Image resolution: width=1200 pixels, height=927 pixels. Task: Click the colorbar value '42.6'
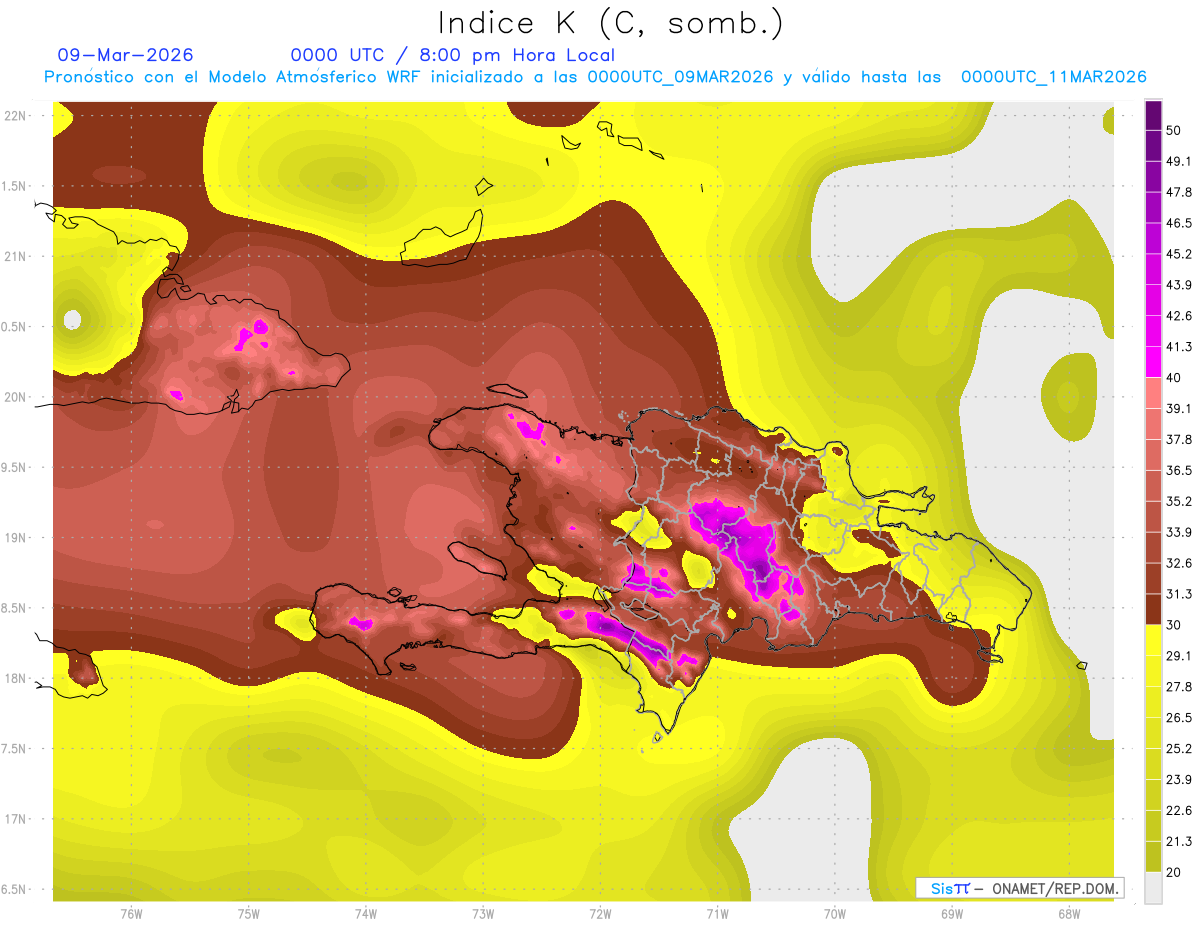[x=1179, y=316]
